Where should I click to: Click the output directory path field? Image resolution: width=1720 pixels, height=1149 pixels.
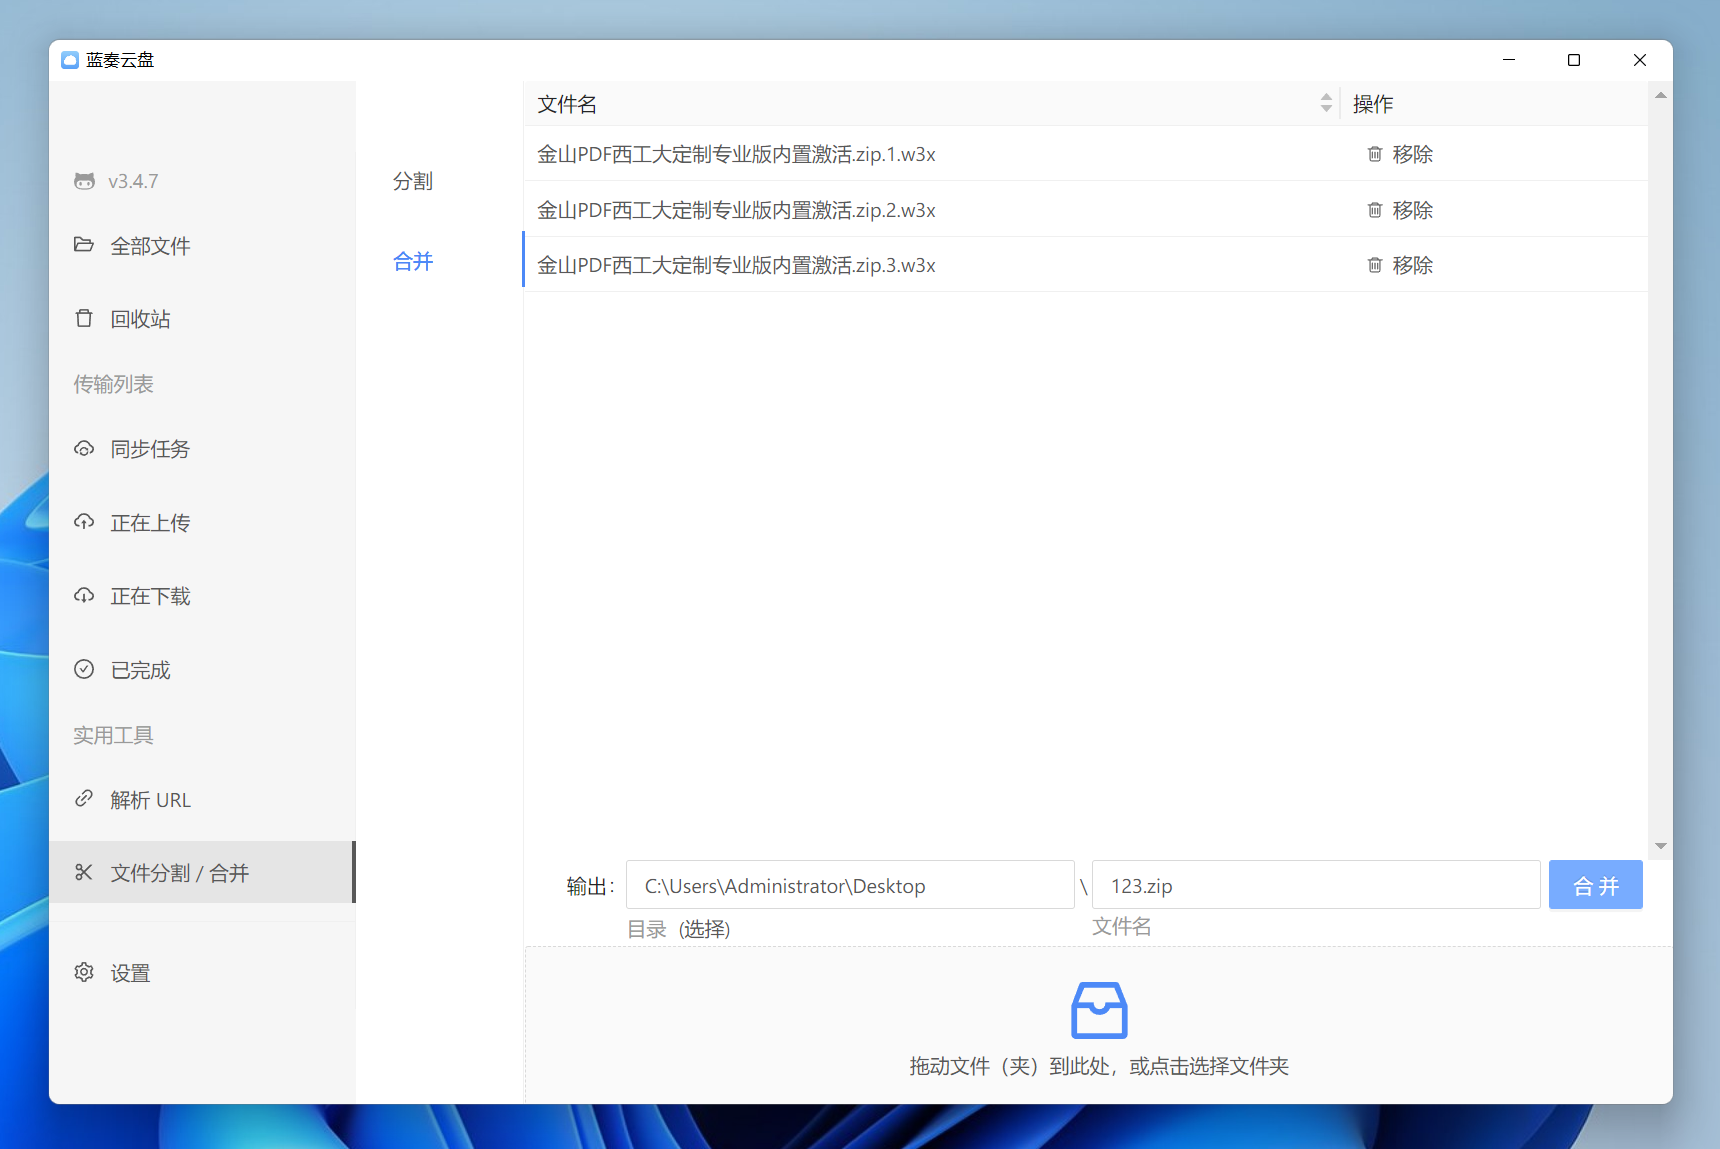click(x=850, y=885)
